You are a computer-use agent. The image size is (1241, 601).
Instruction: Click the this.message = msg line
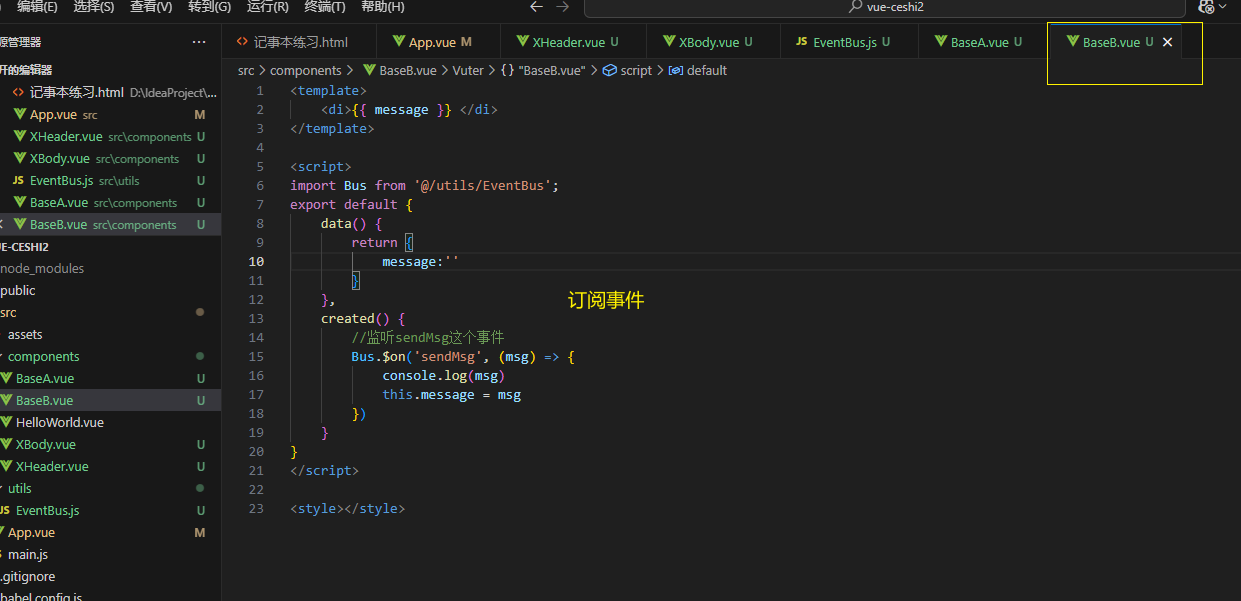pyautogui.click(x=451, y=394)
